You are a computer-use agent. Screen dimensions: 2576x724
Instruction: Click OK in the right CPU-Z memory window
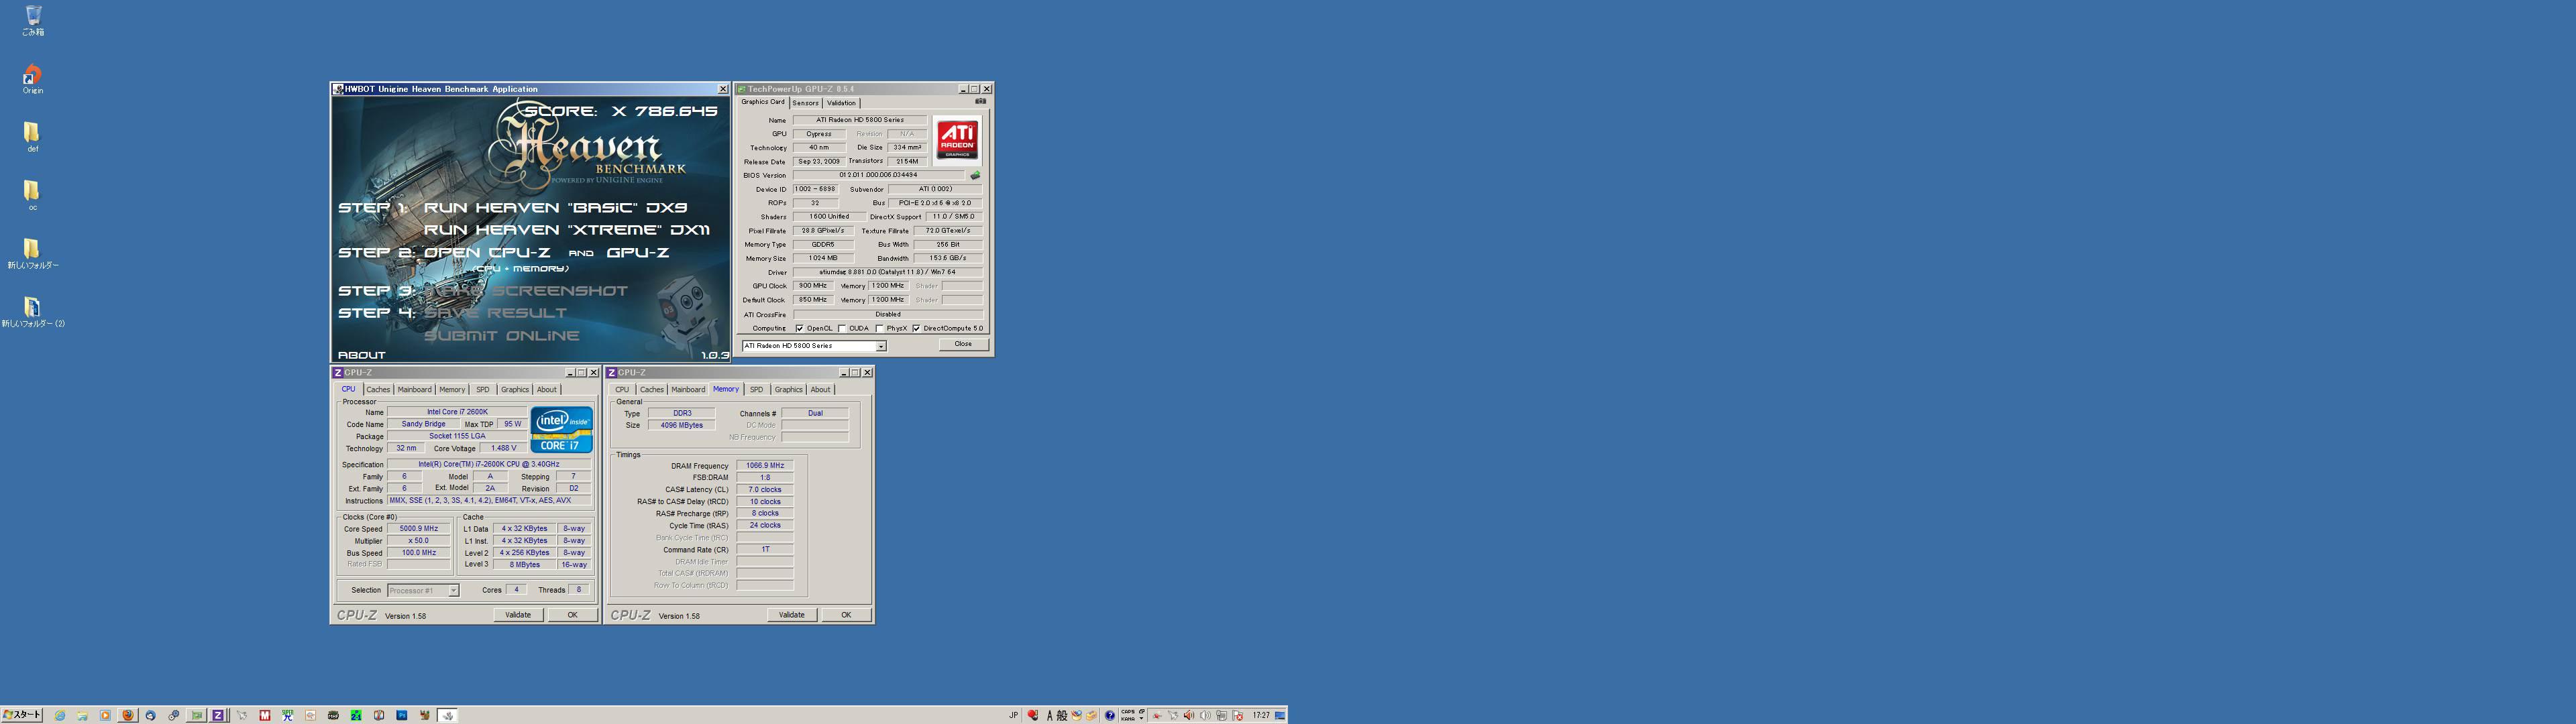coord(846,615)
